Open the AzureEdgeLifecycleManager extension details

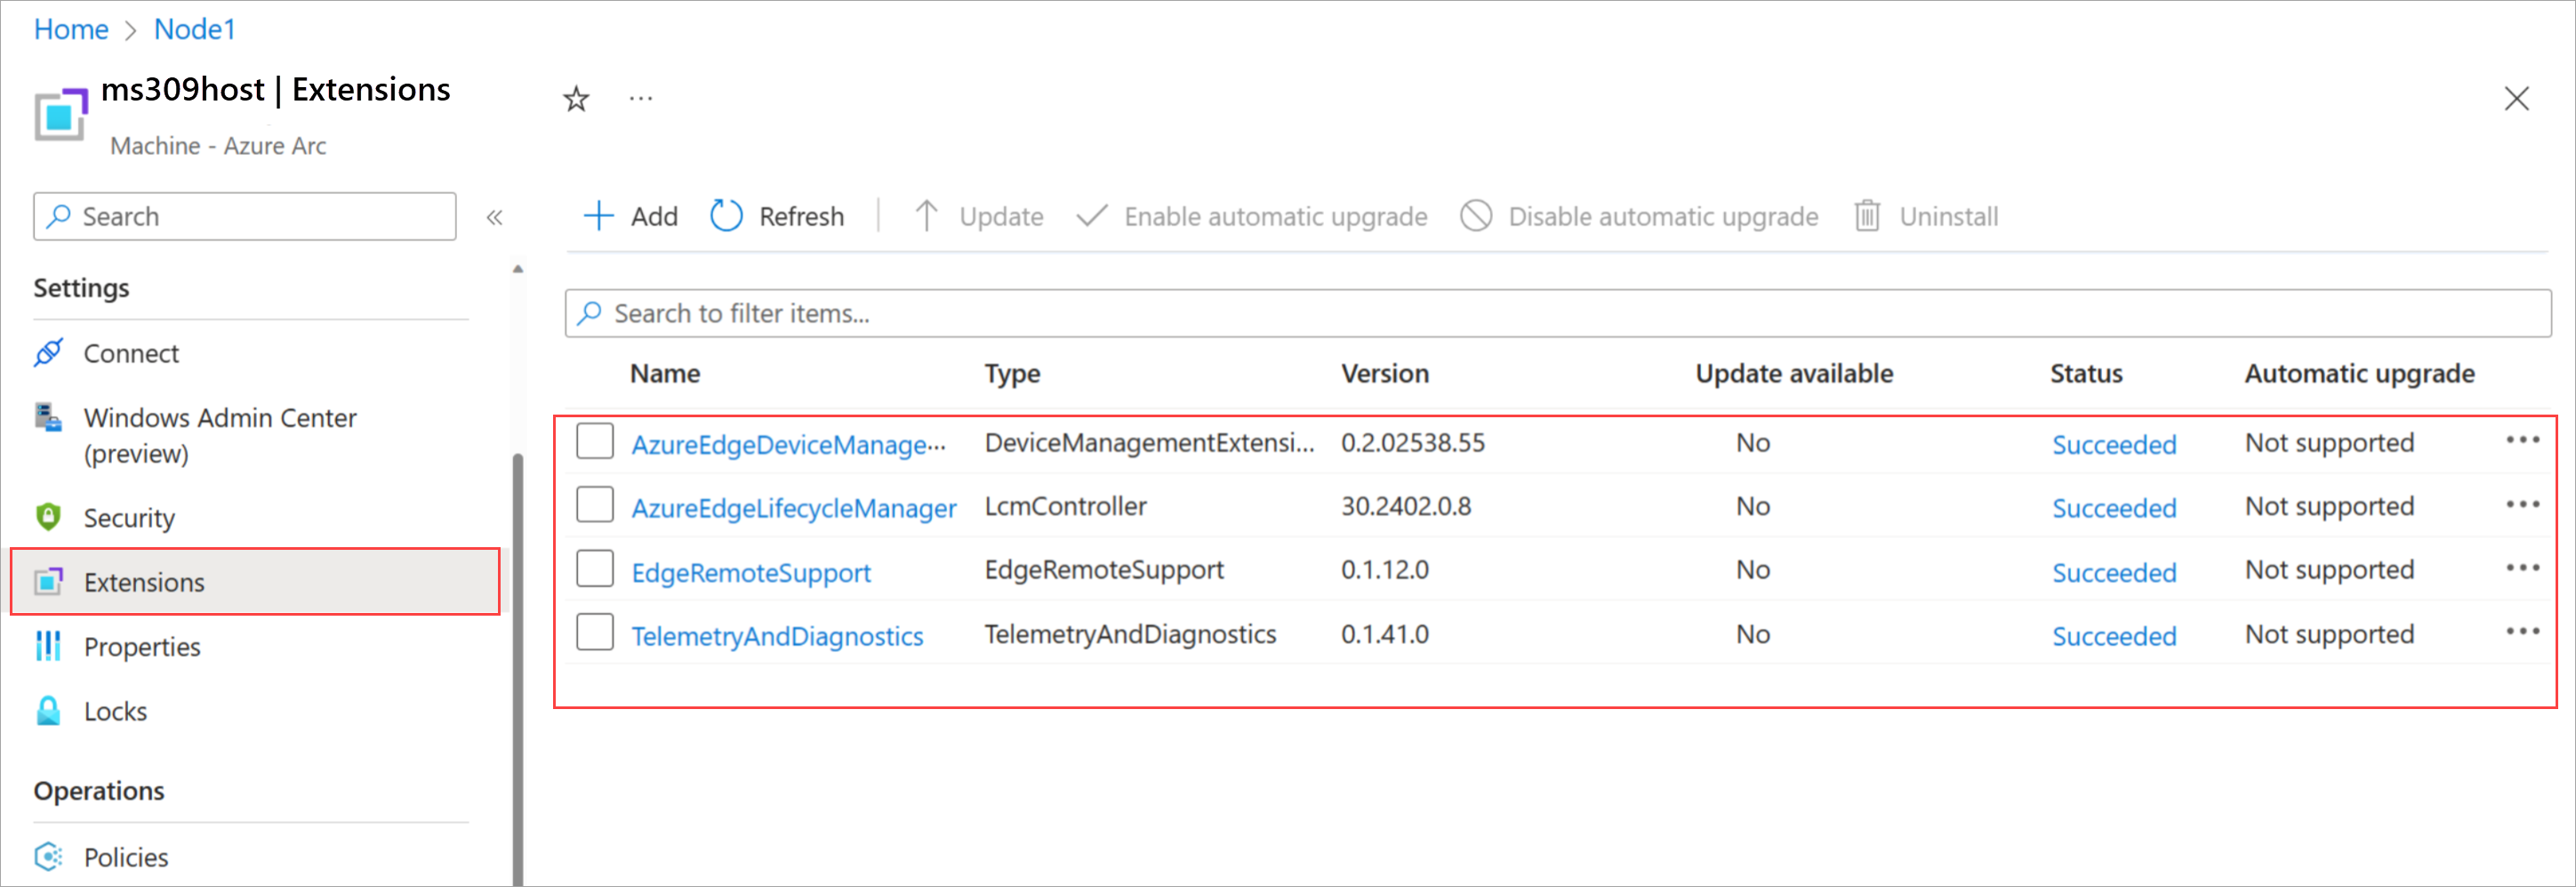coord(794,508)
